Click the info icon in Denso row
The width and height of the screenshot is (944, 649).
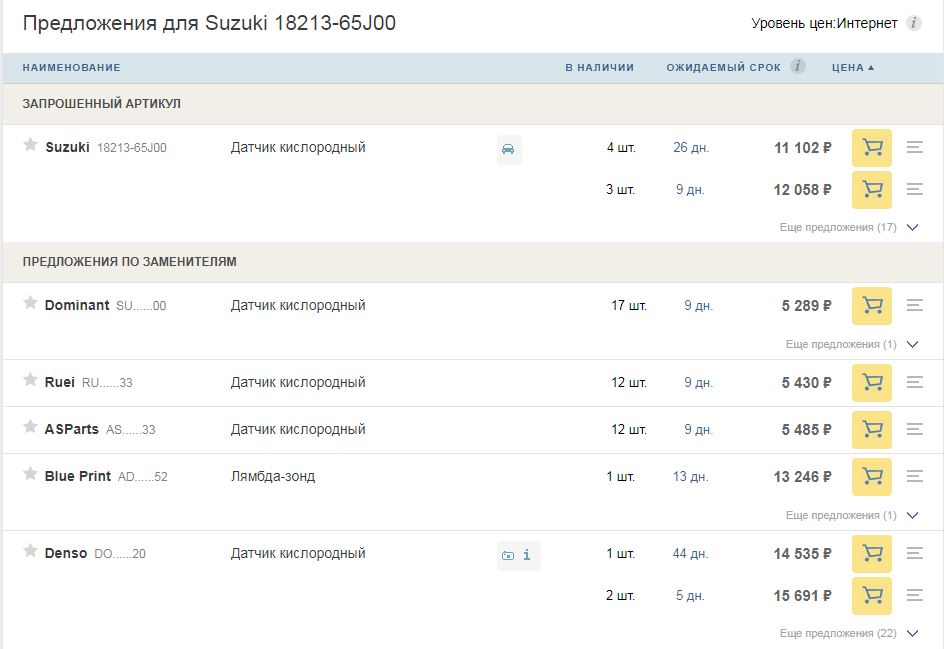click(x=527, y=555)
